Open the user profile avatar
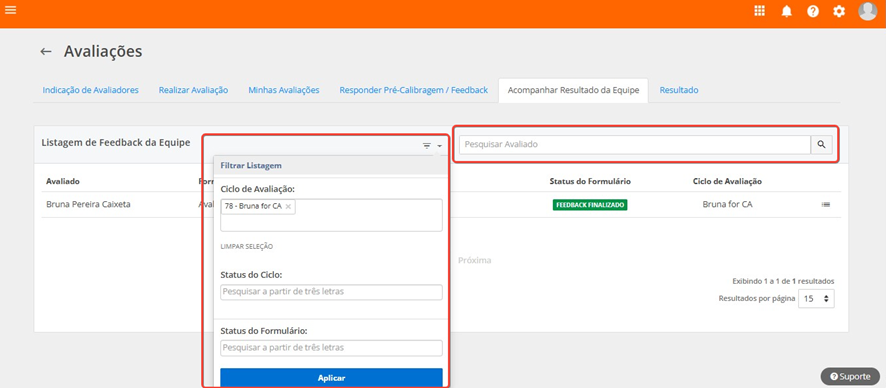Screen dimensions: 886x388 tap(867, 11)
